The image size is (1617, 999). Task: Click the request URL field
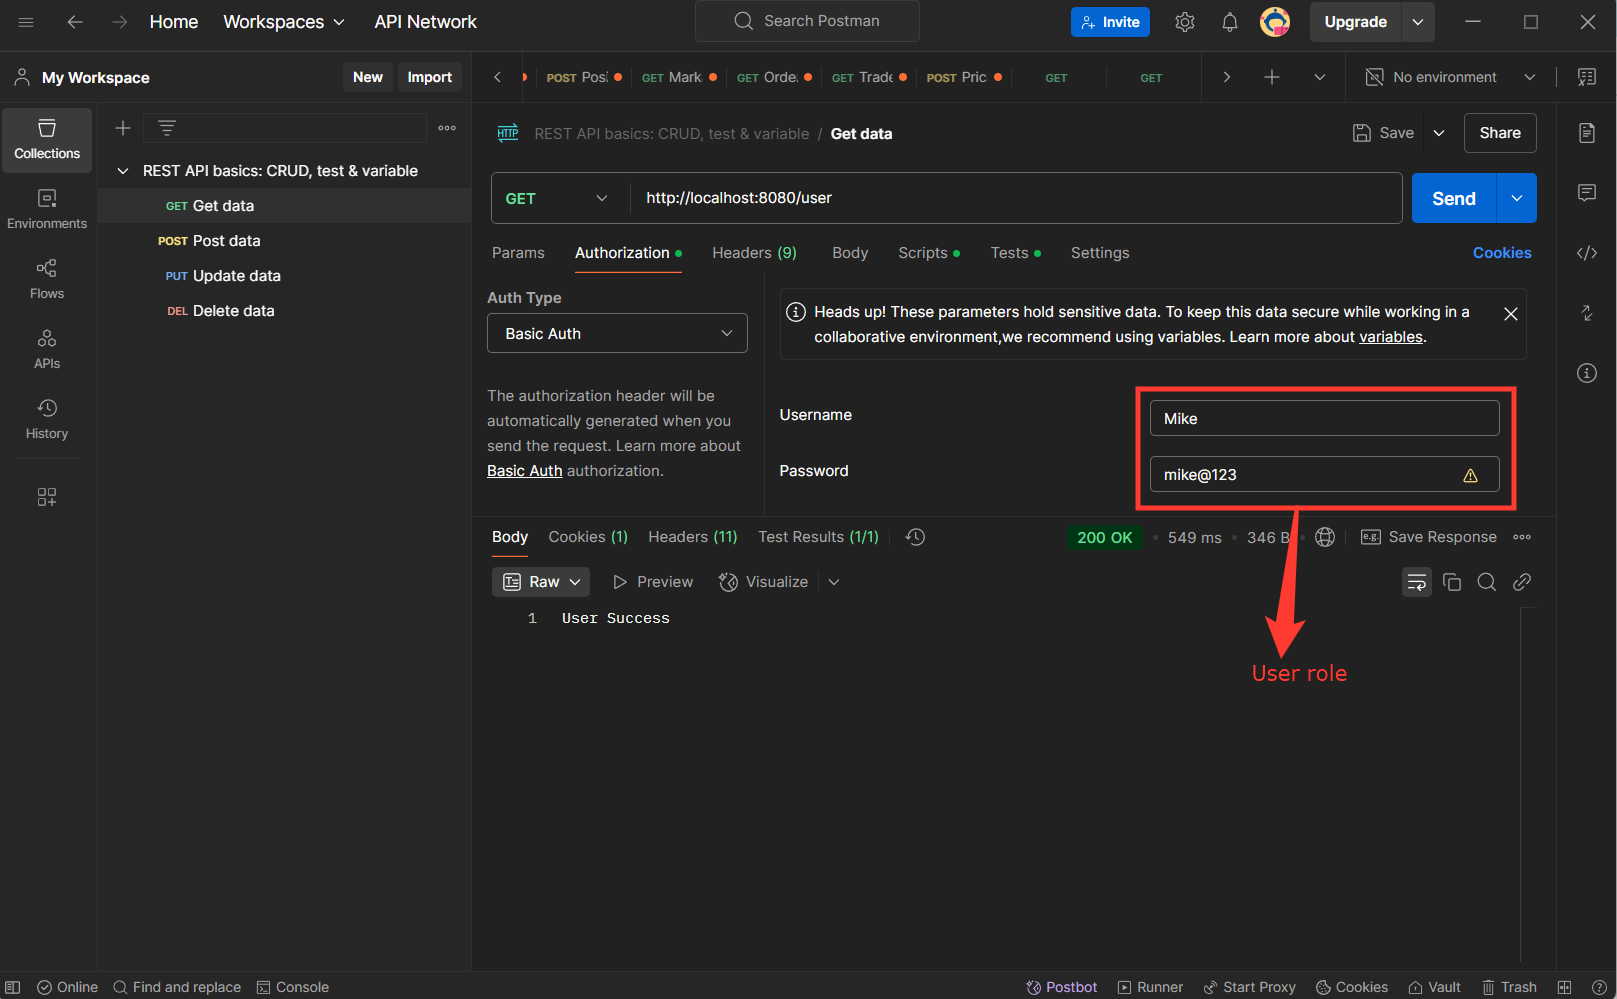click(x=1016, y=198)
